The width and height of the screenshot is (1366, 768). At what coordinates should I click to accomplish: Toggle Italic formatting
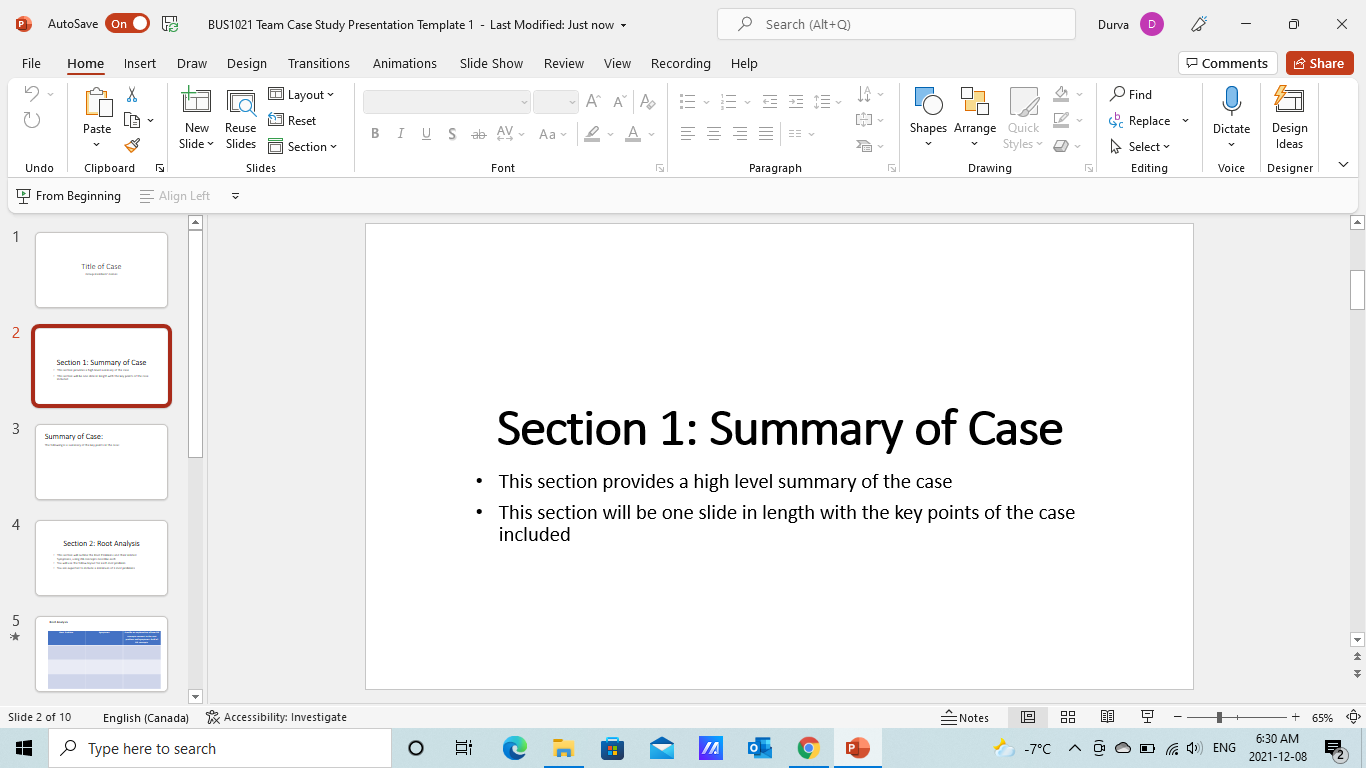401,134
